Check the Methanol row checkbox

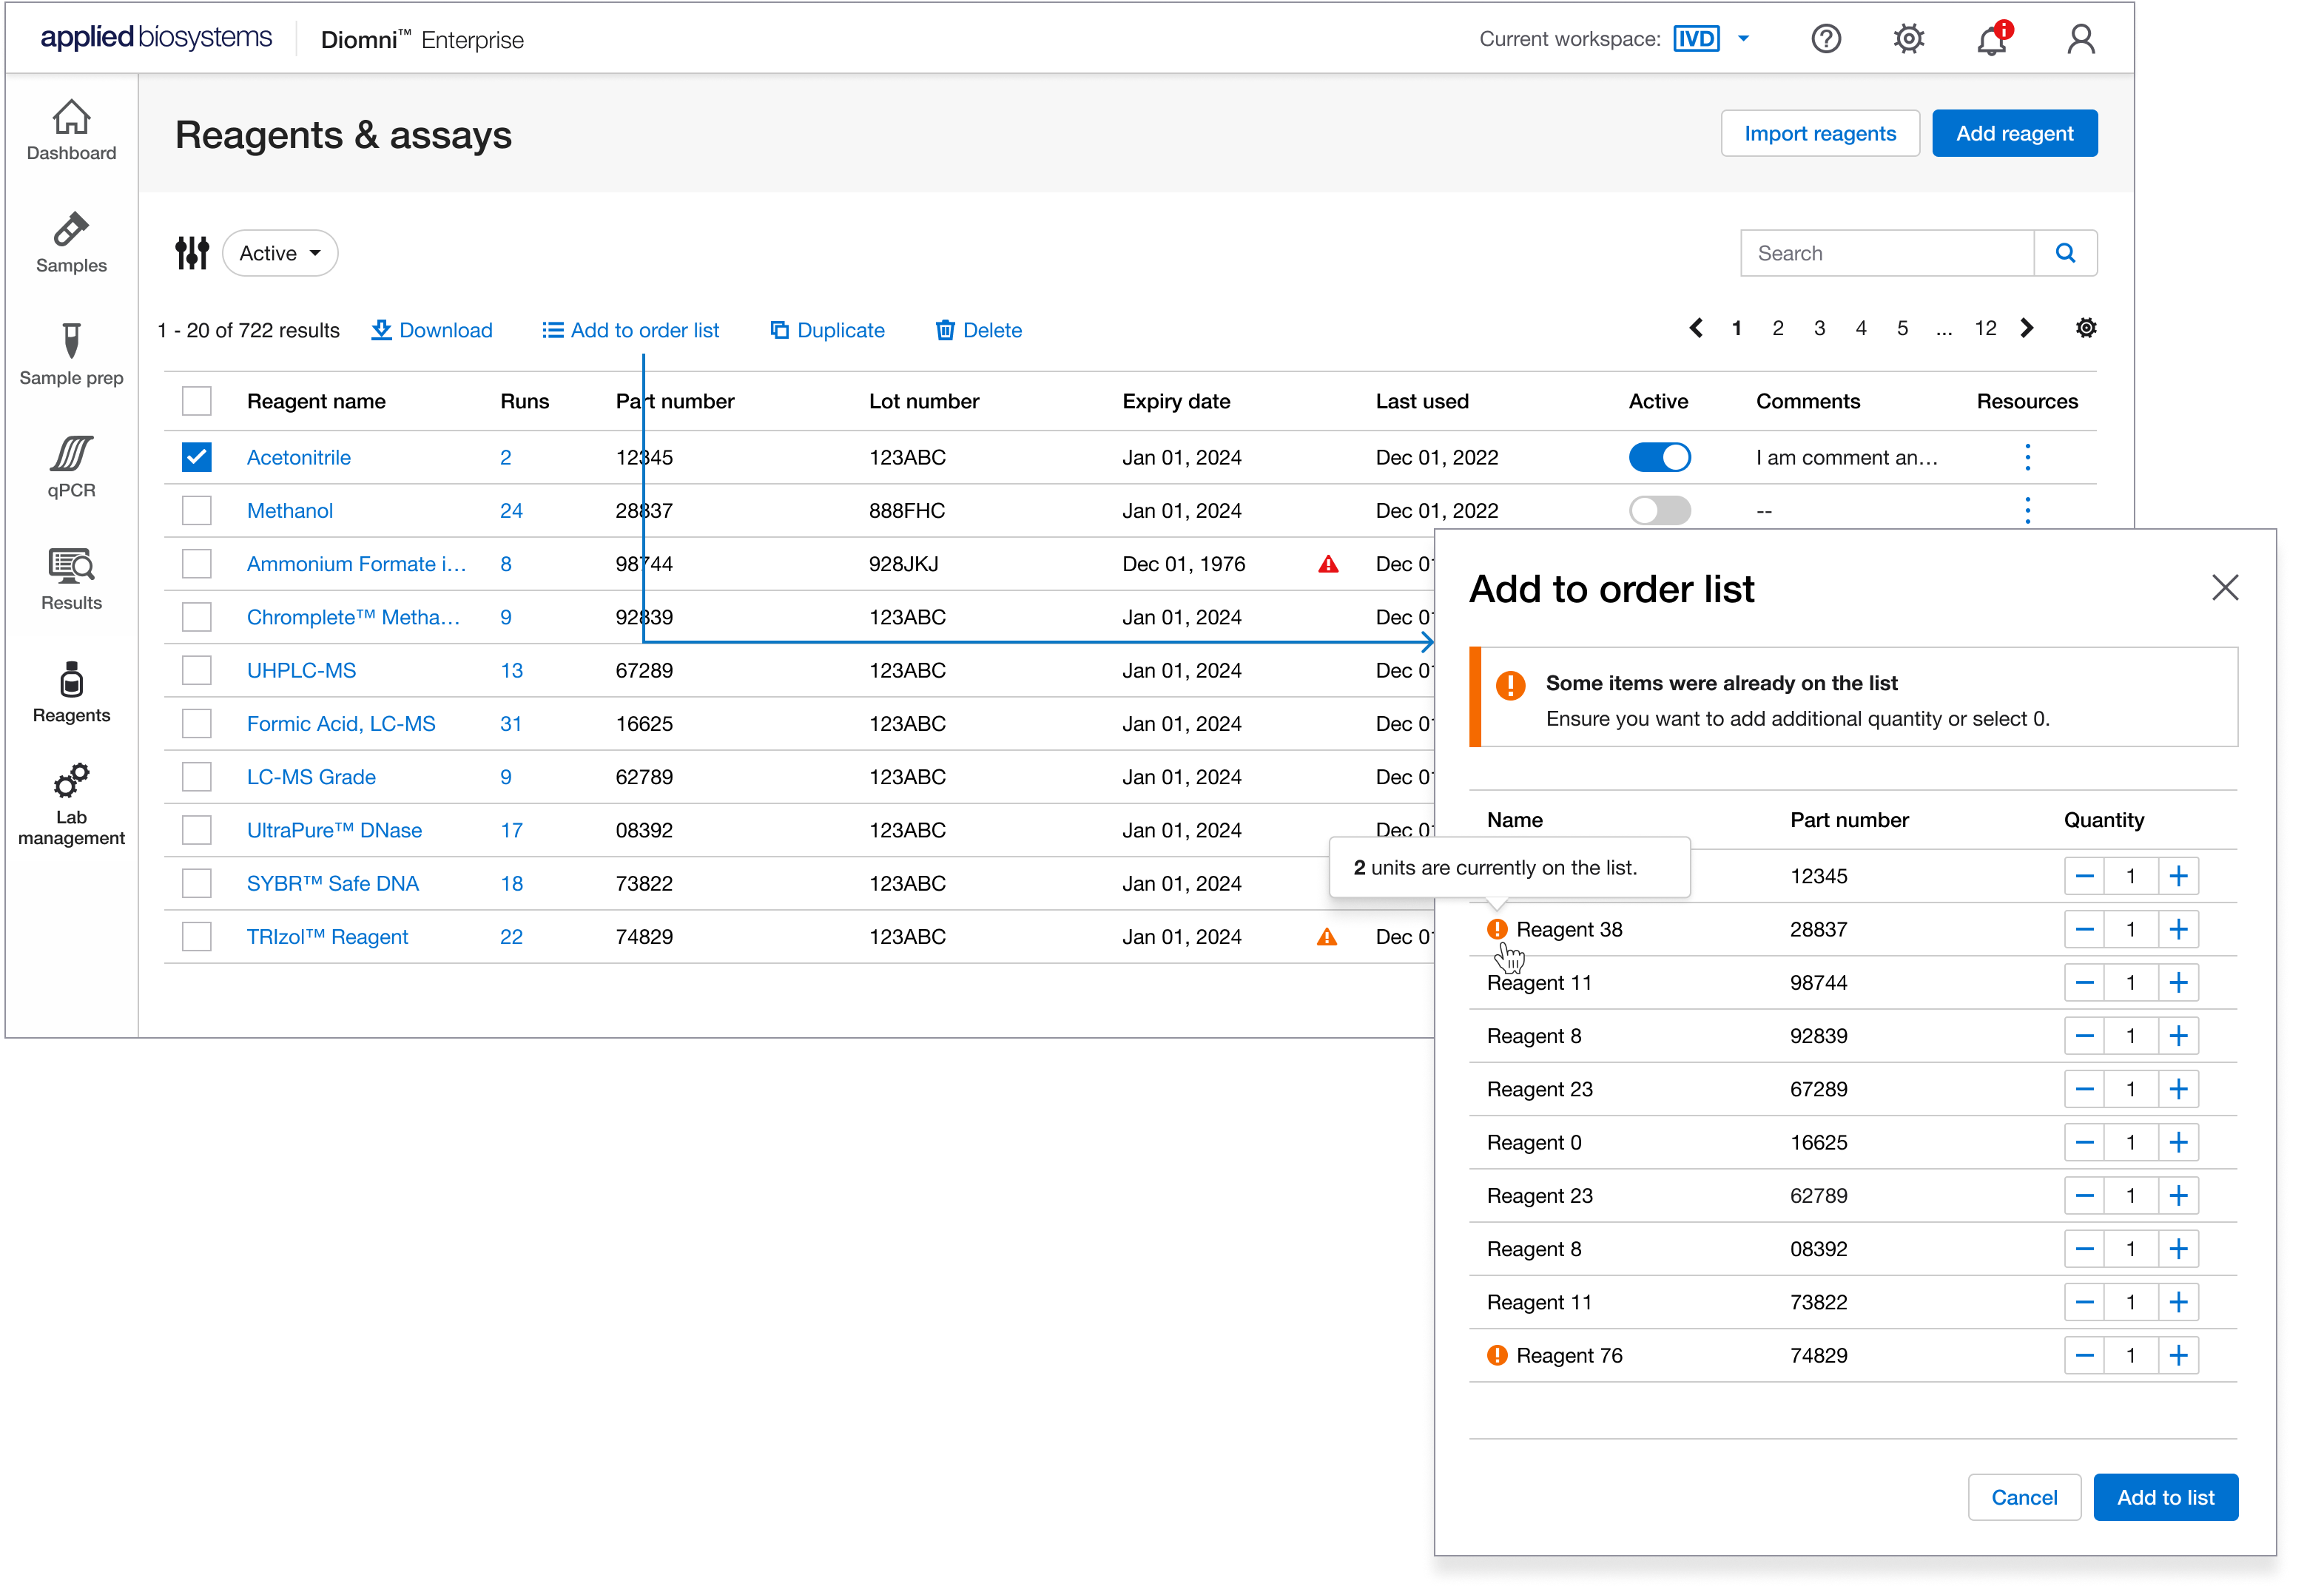coord(197,510)
